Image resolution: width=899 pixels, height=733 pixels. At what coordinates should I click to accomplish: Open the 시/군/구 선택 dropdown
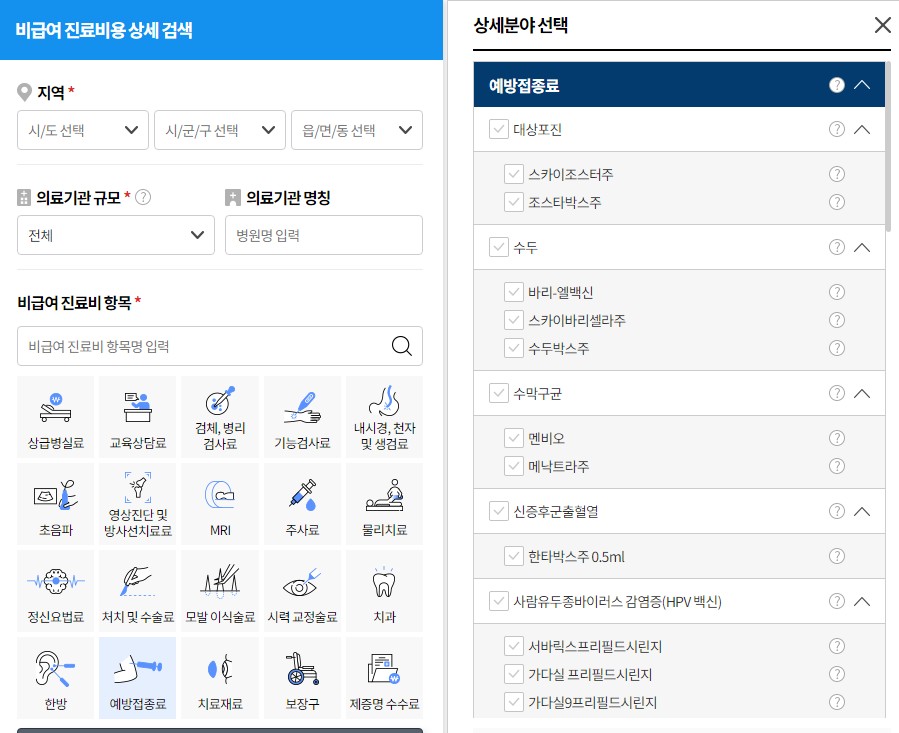220,130
